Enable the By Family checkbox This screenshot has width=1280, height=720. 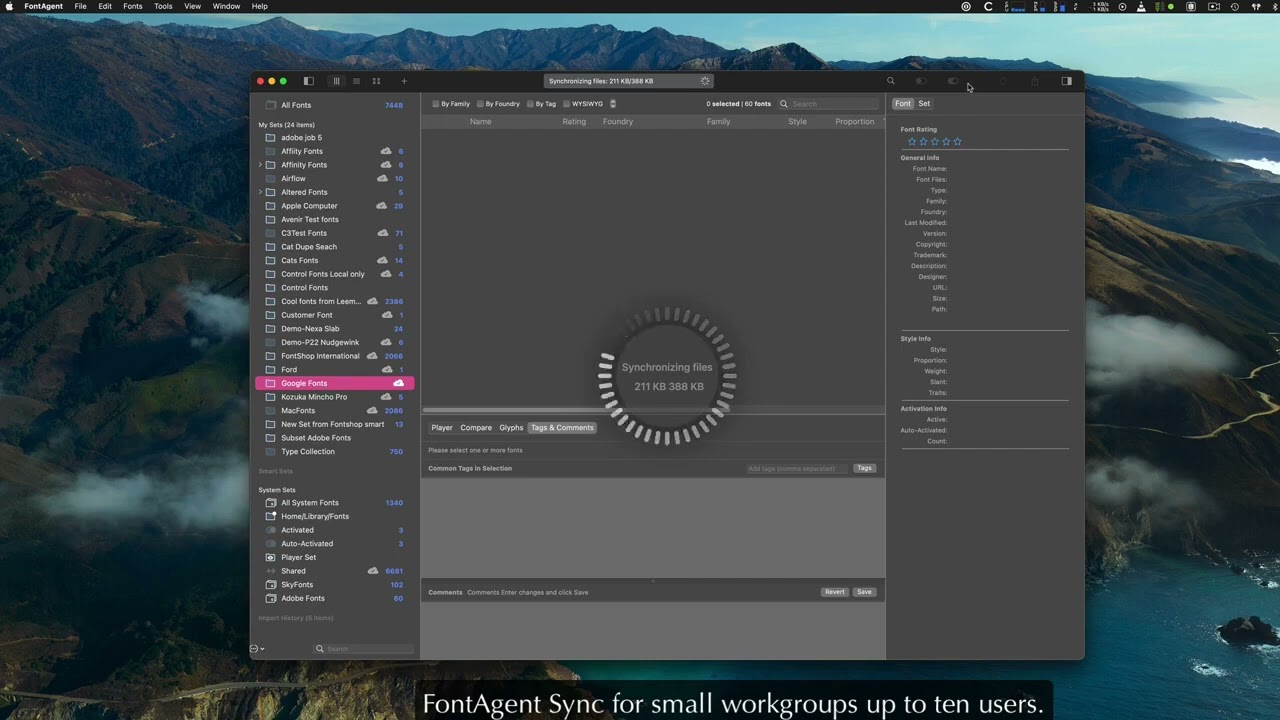[x=436, y=104]
